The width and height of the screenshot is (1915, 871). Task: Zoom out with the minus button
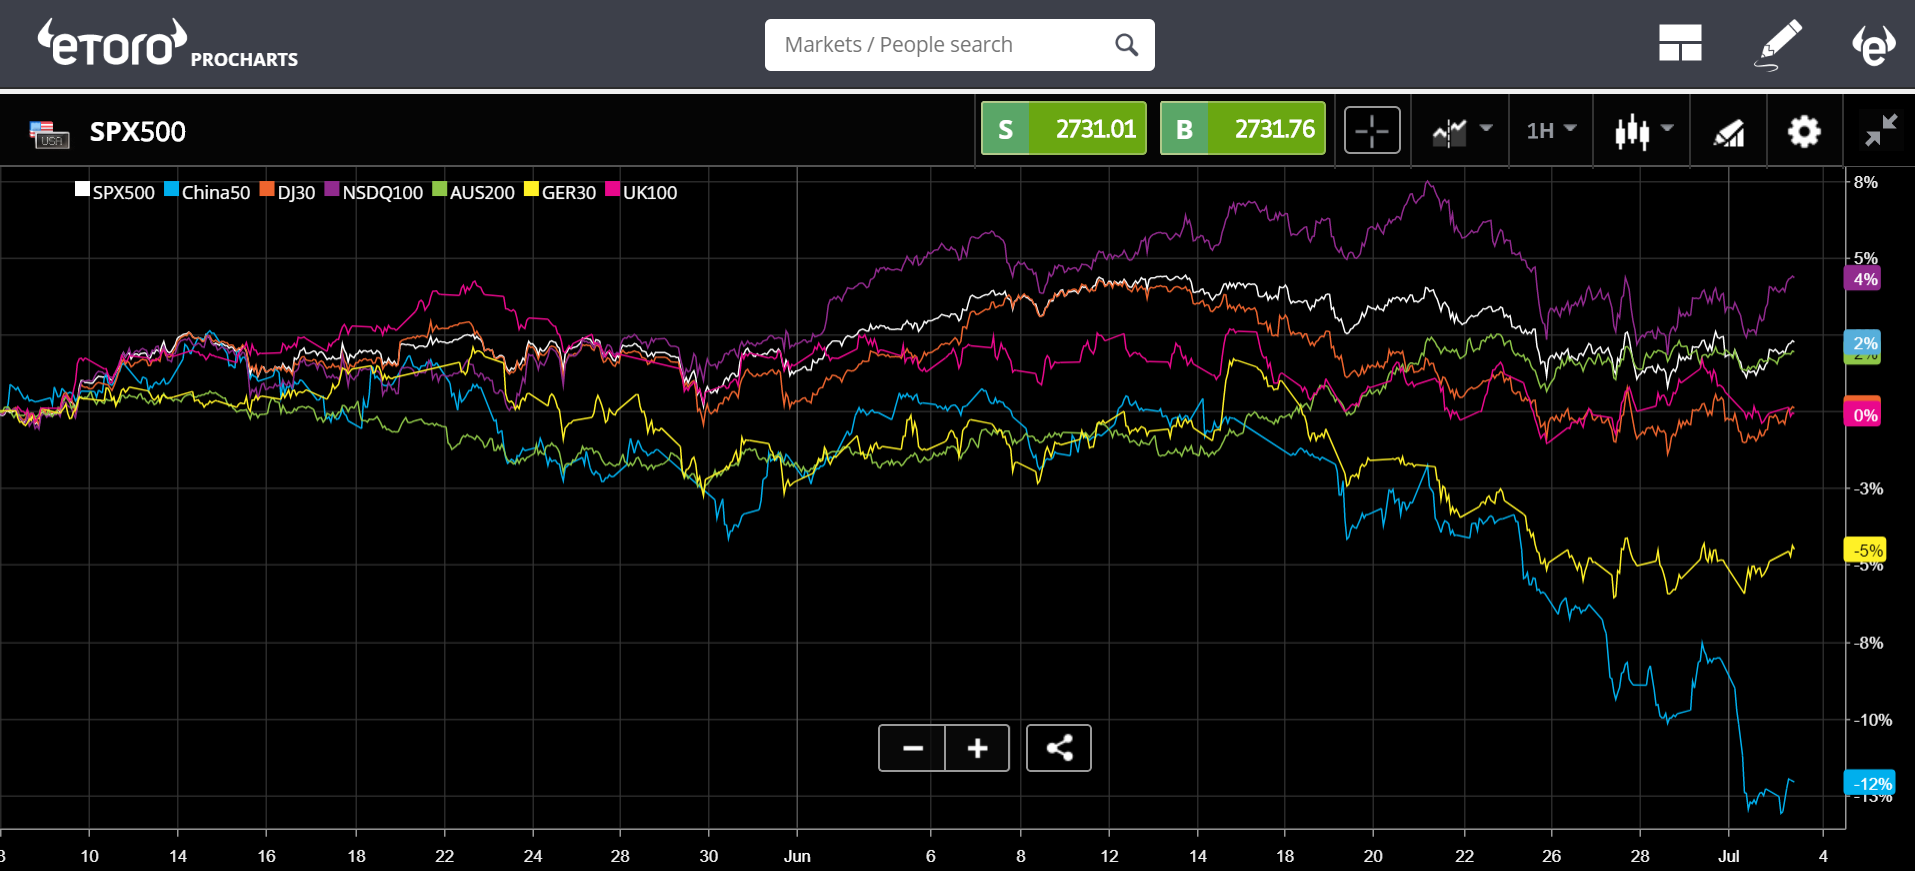[912, 748]
